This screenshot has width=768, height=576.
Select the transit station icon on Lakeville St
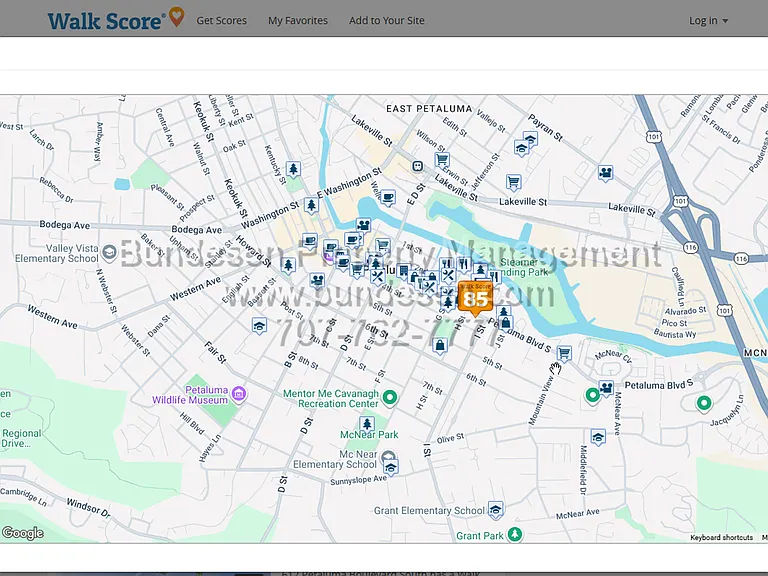coord(417,167)
